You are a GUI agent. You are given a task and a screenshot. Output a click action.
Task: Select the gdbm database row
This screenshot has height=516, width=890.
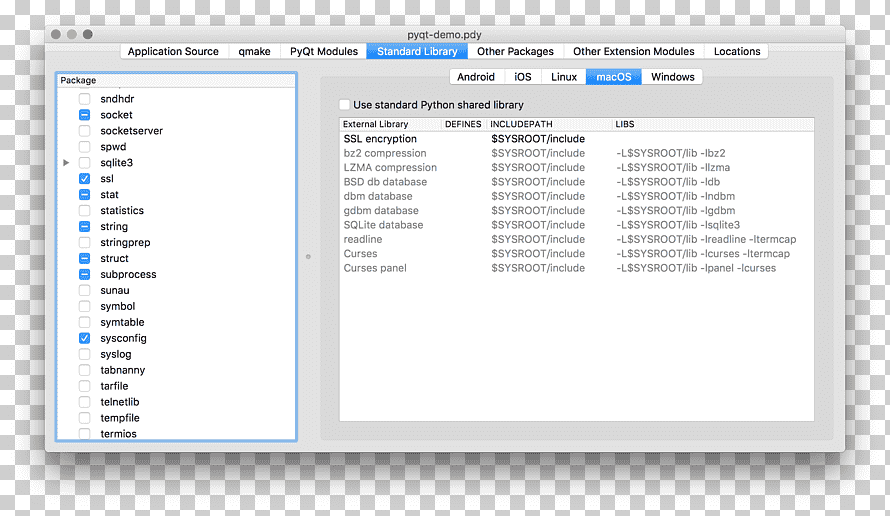point(577,211)
